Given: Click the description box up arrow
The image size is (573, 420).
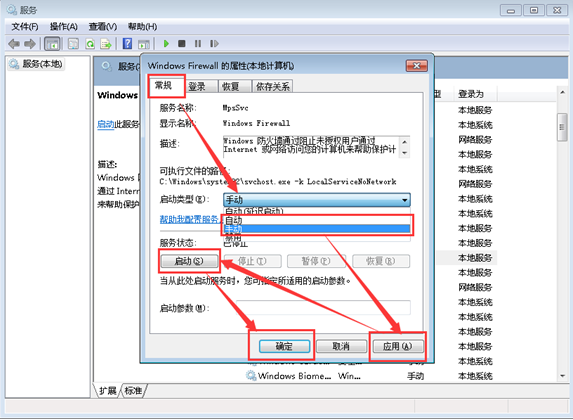Looking at the screenshot, I should tap(404, 142).
